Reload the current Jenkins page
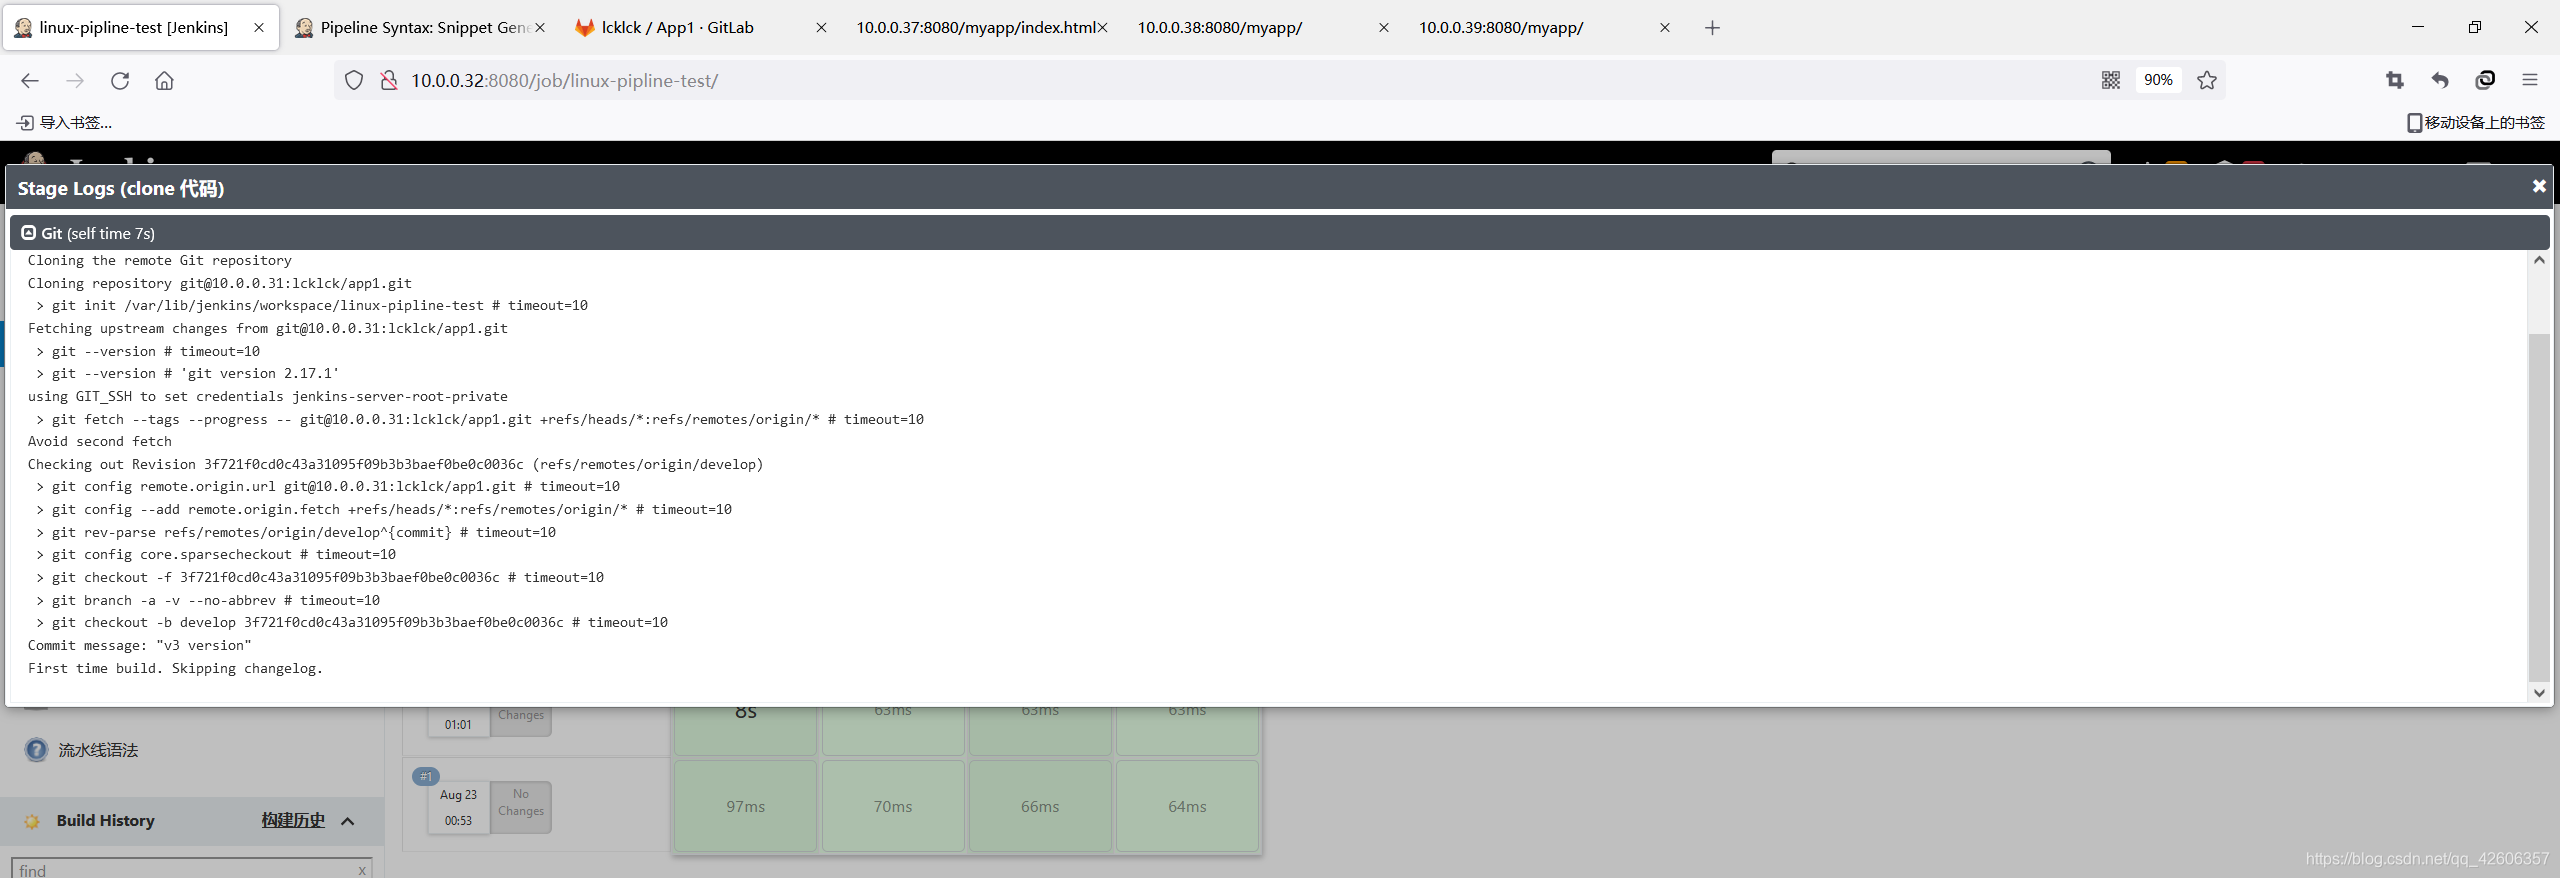This screenshot has width=2560, height=878. [120, 80]
